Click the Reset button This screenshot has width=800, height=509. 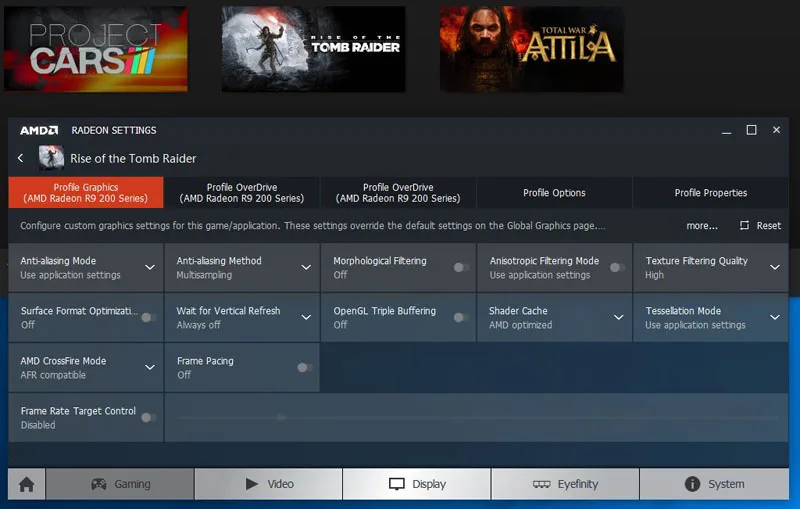coord(760,226)
